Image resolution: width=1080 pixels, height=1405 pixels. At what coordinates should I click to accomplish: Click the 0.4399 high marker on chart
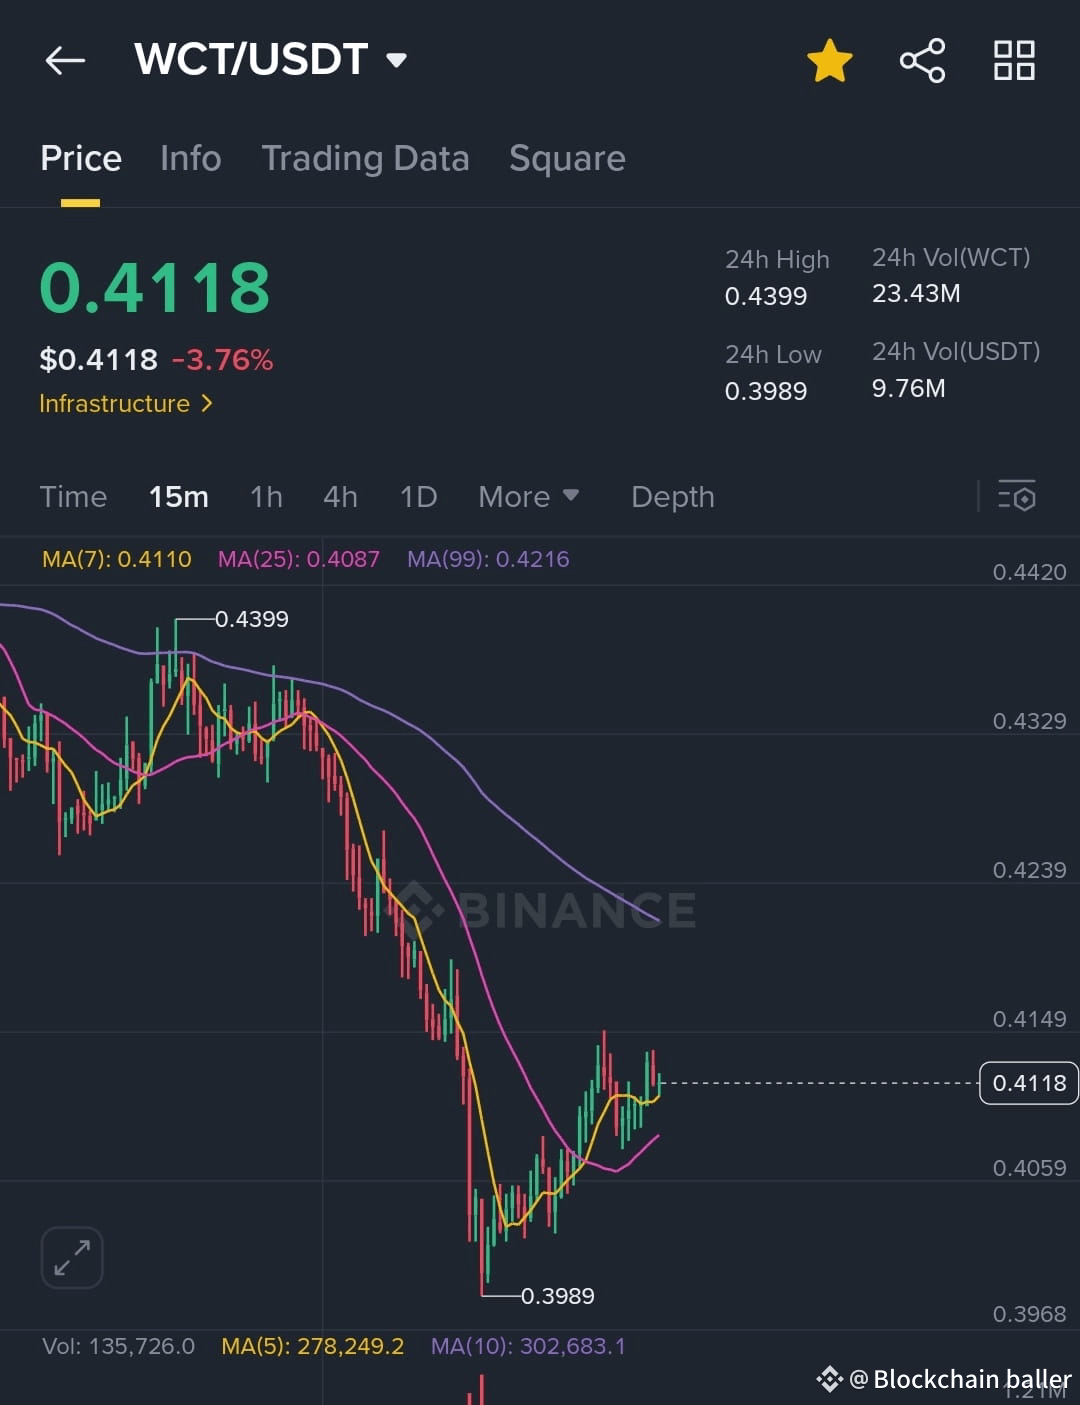pyautogui.click(x=252, y=619)
